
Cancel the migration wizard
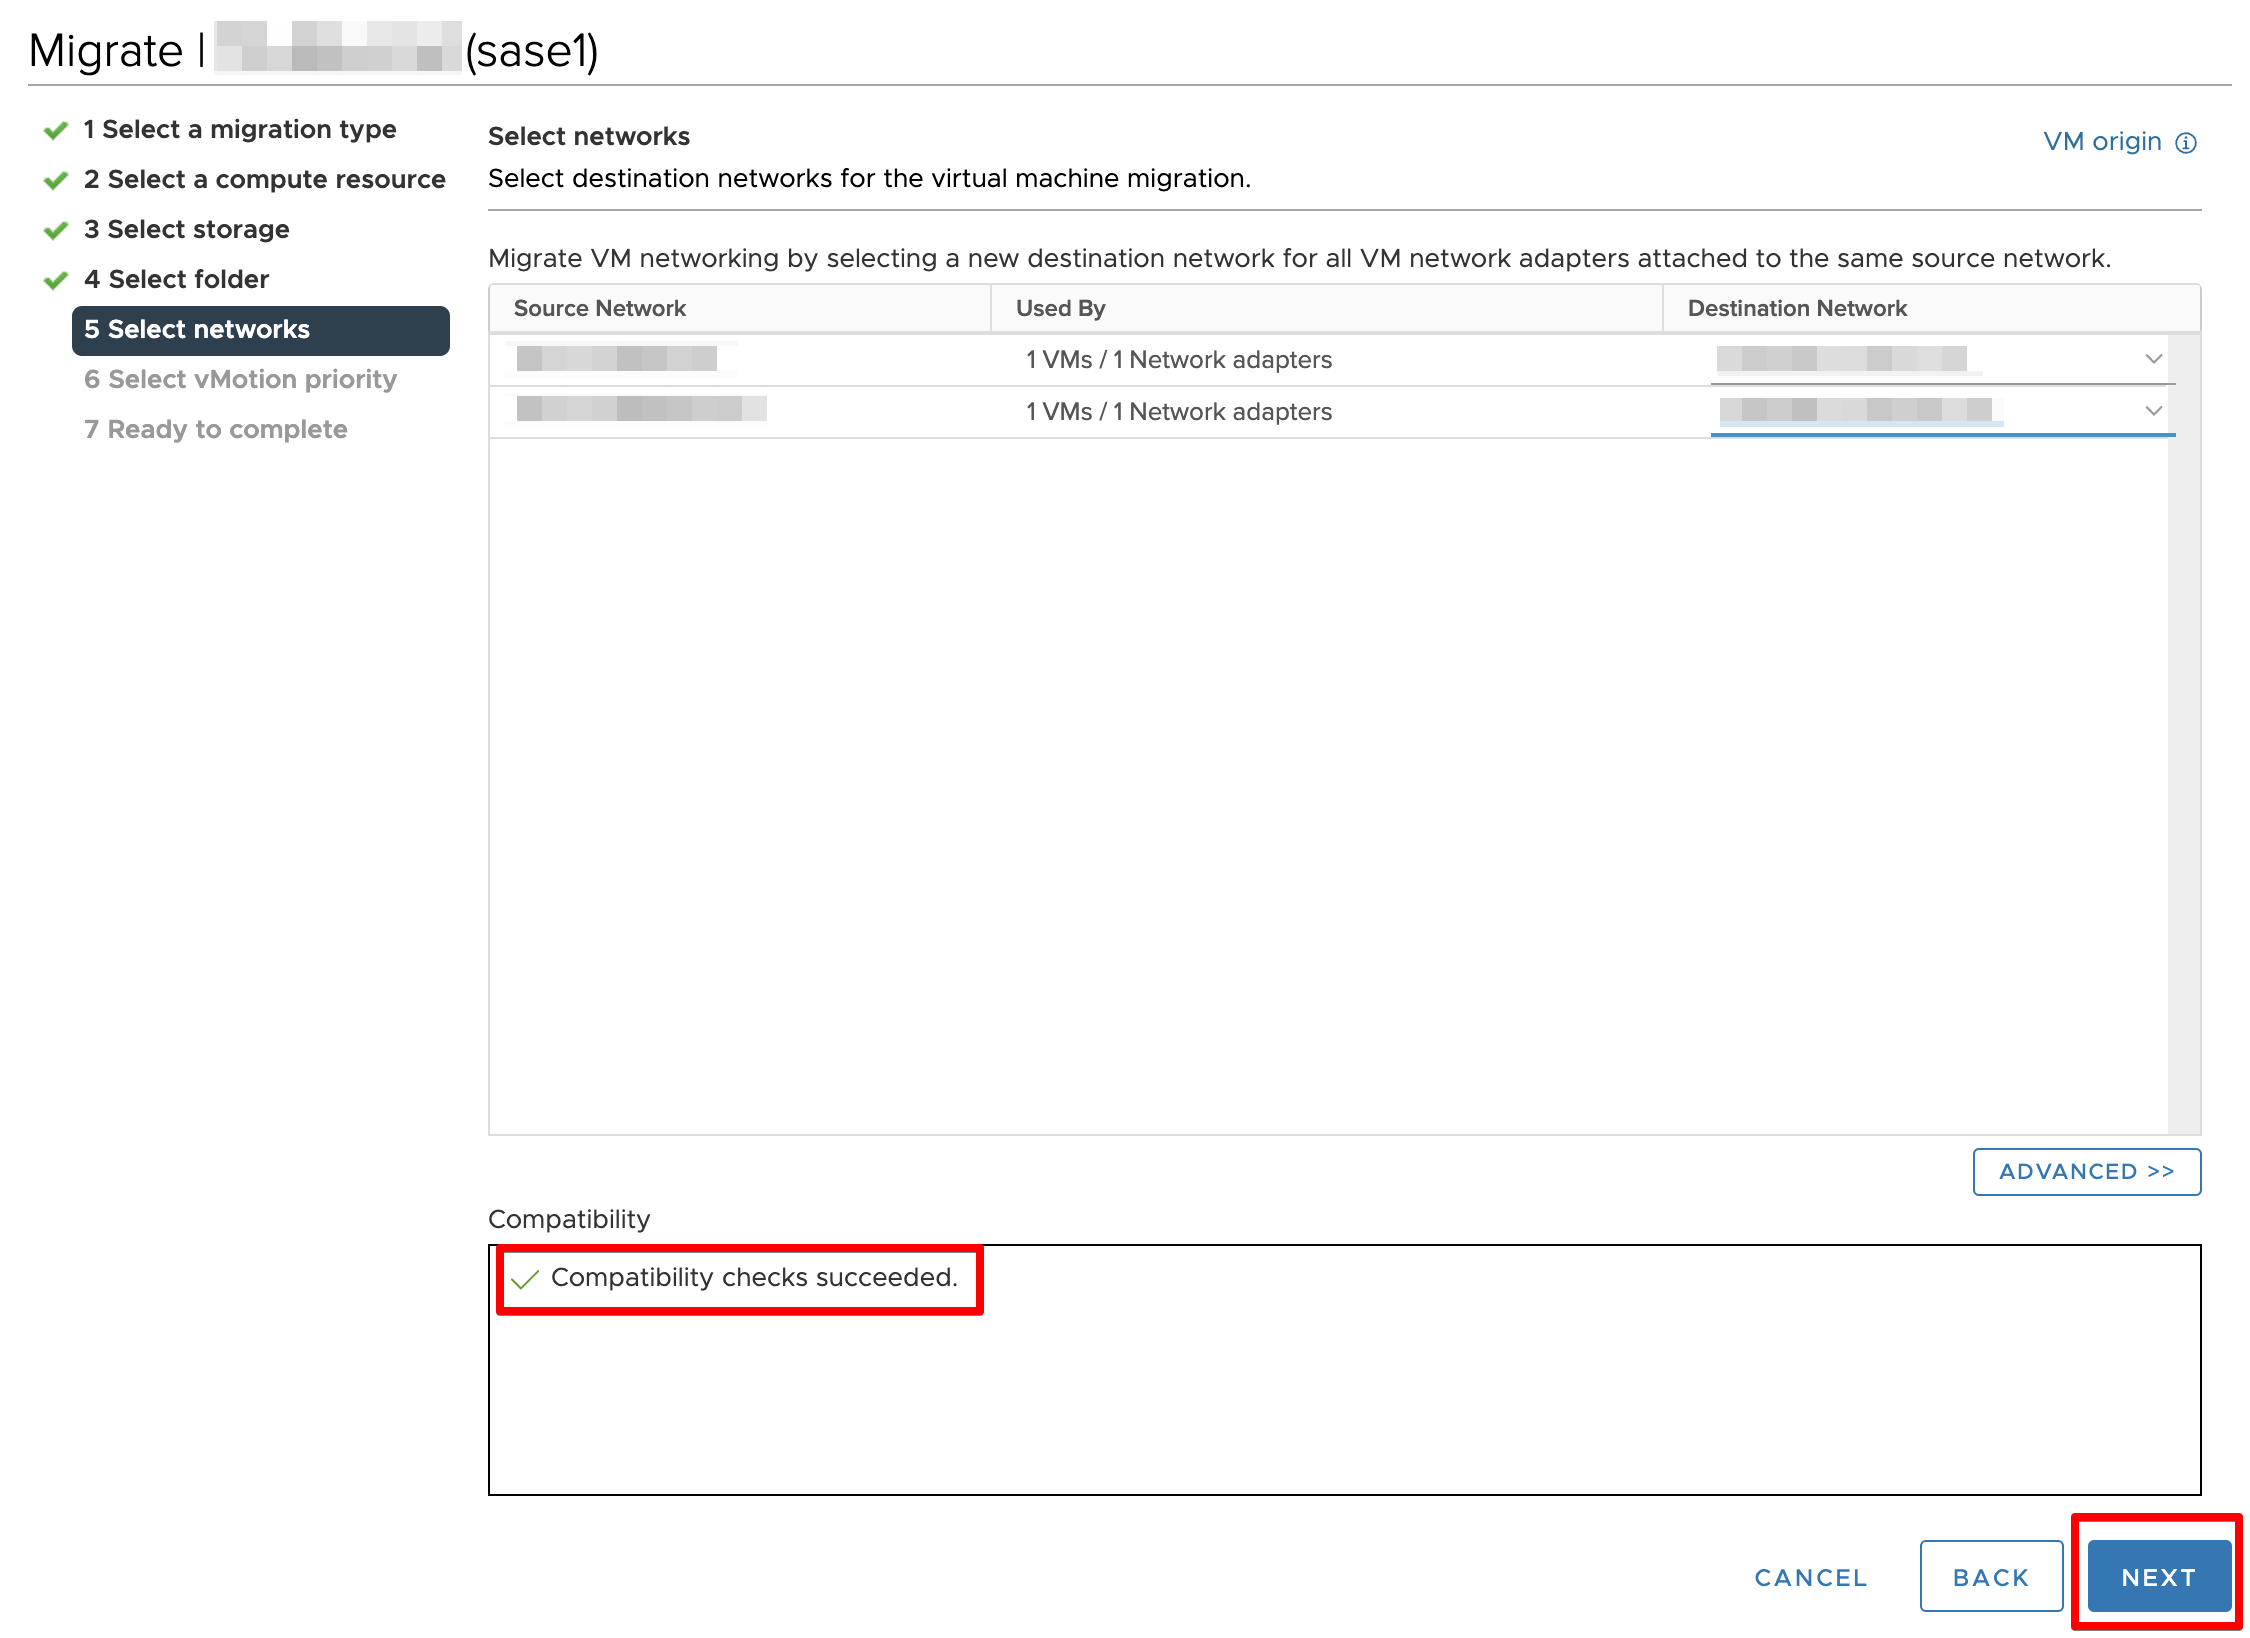pyautogui.click(x=1810, y=1577)
